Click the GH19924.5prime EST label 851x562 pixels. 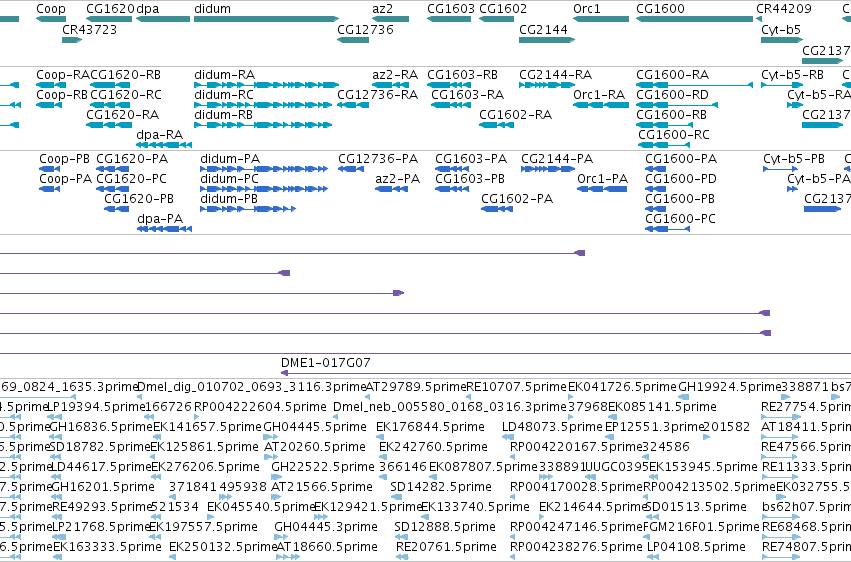tap(730, 387)
